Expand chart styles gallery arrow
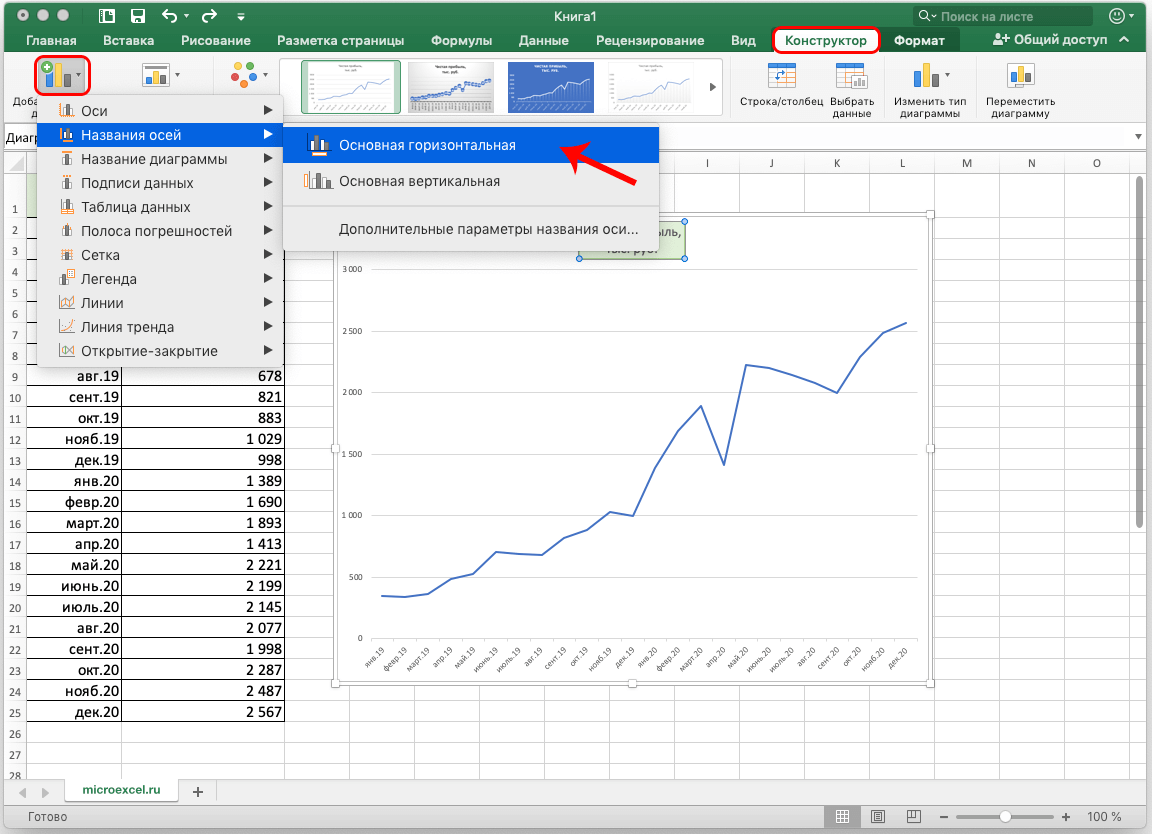Viewport: 1152px width, 834px height. pos(712,87)
